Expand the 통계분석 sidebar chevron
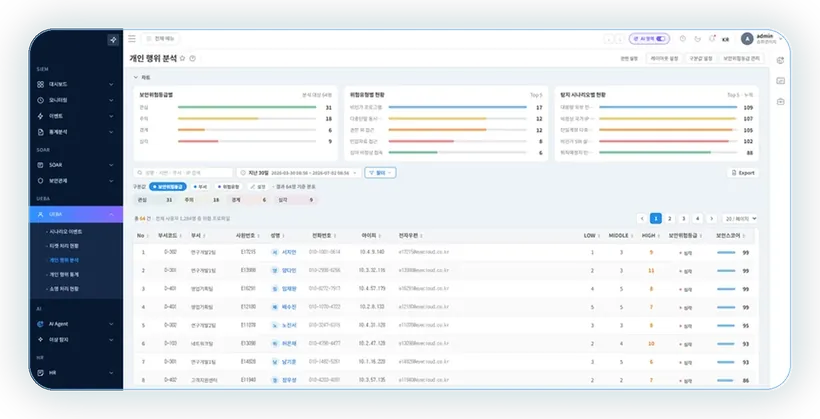Screen dimensions: 820x419 click(x=111, y=132)
